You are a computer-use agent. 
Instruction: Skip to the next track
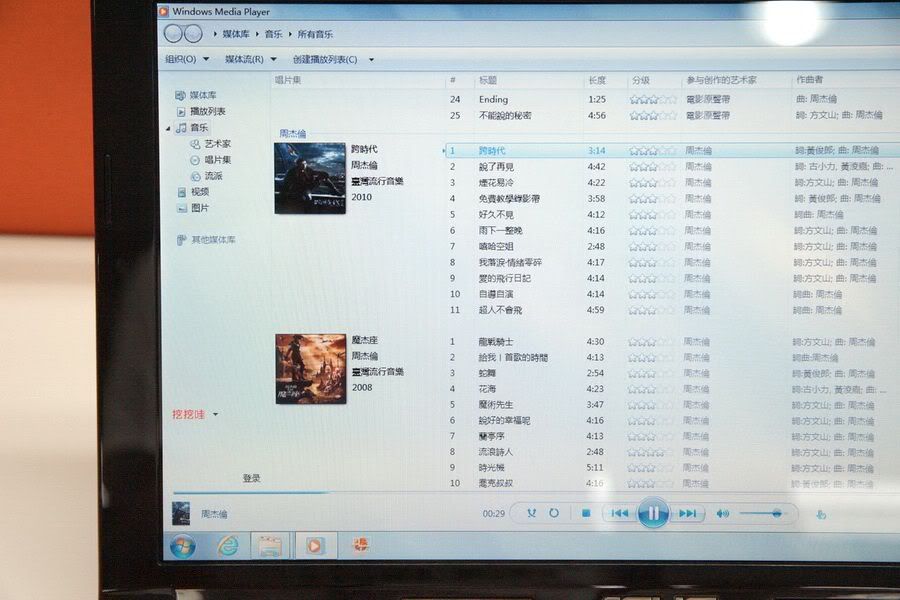click(687, 513)
